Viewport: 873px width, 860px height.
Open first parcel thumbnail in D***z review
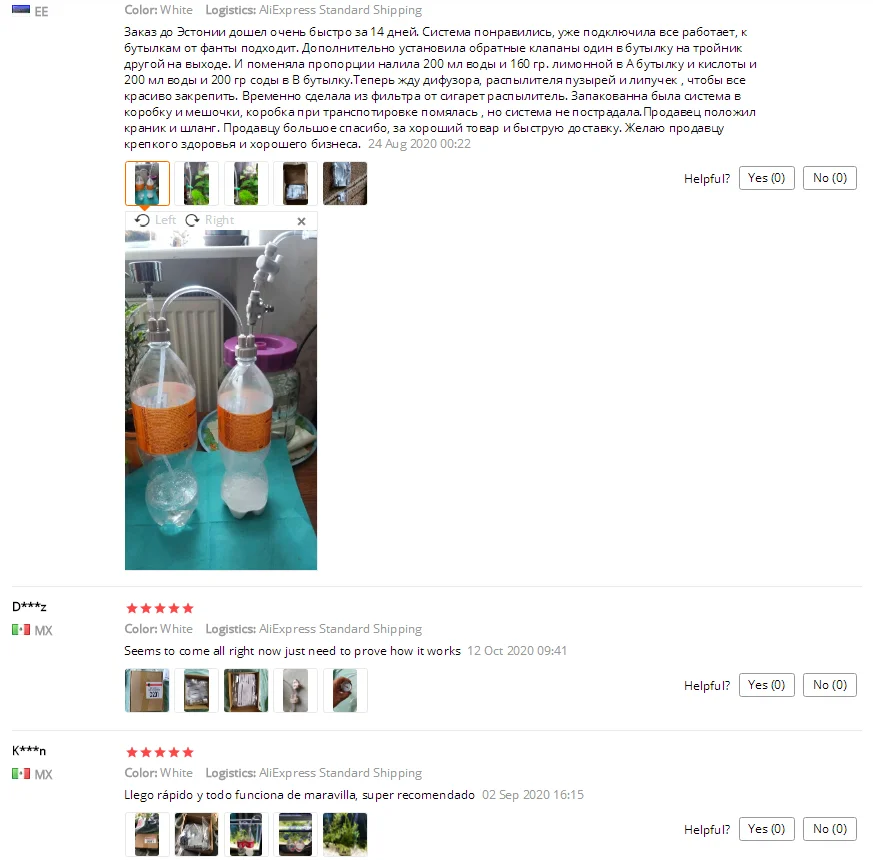(x=147, y=691)
